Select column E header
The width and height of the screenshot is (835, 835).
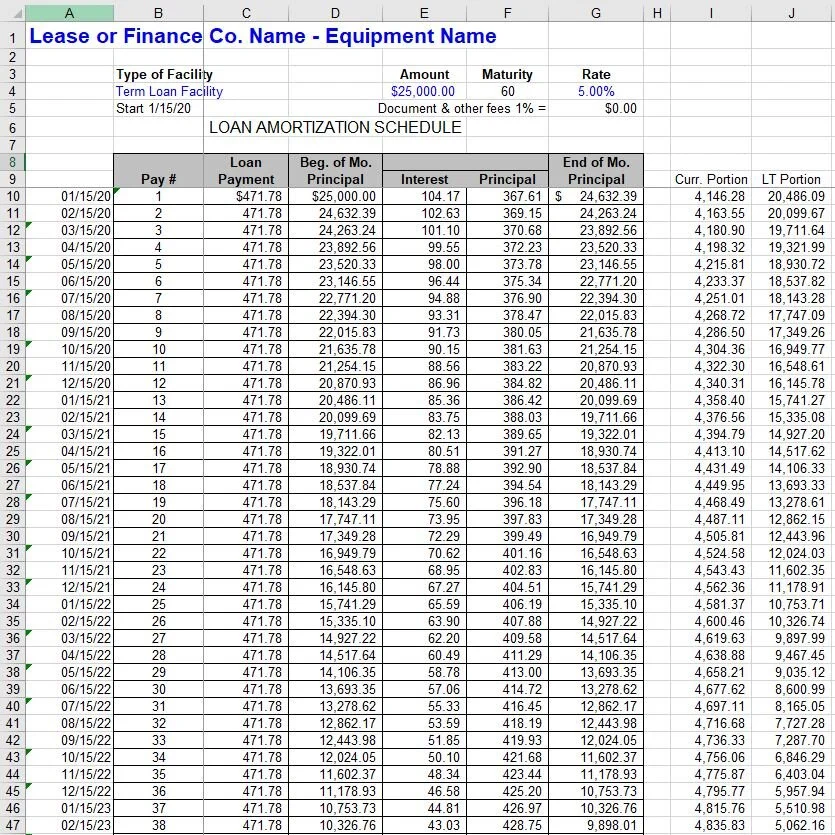tap(424, 13)
